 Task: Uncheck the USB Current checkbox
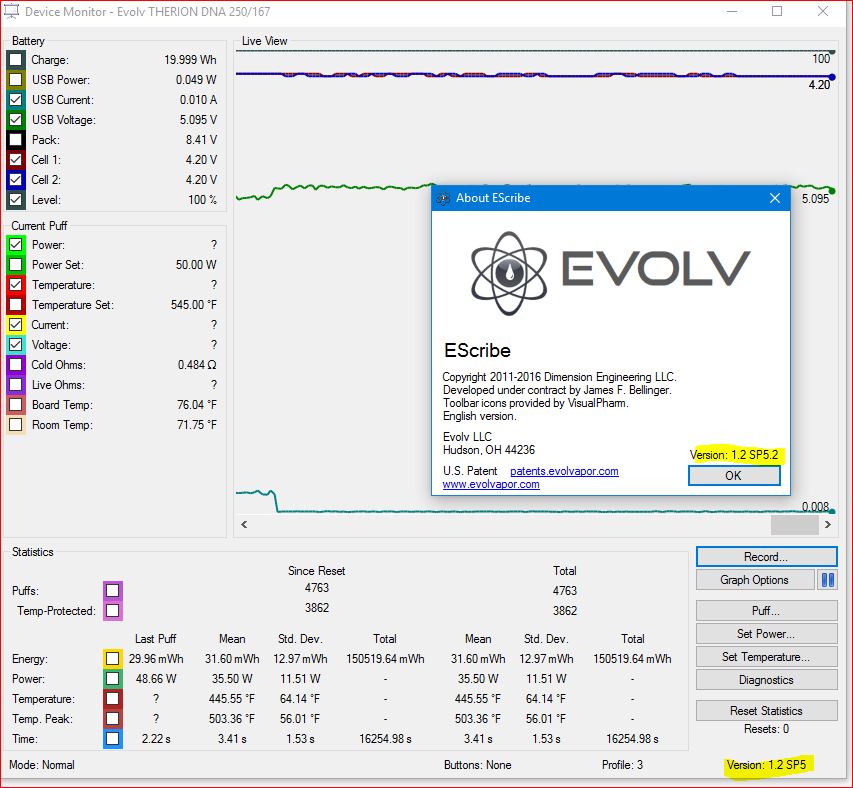click(x=16, y=100)
